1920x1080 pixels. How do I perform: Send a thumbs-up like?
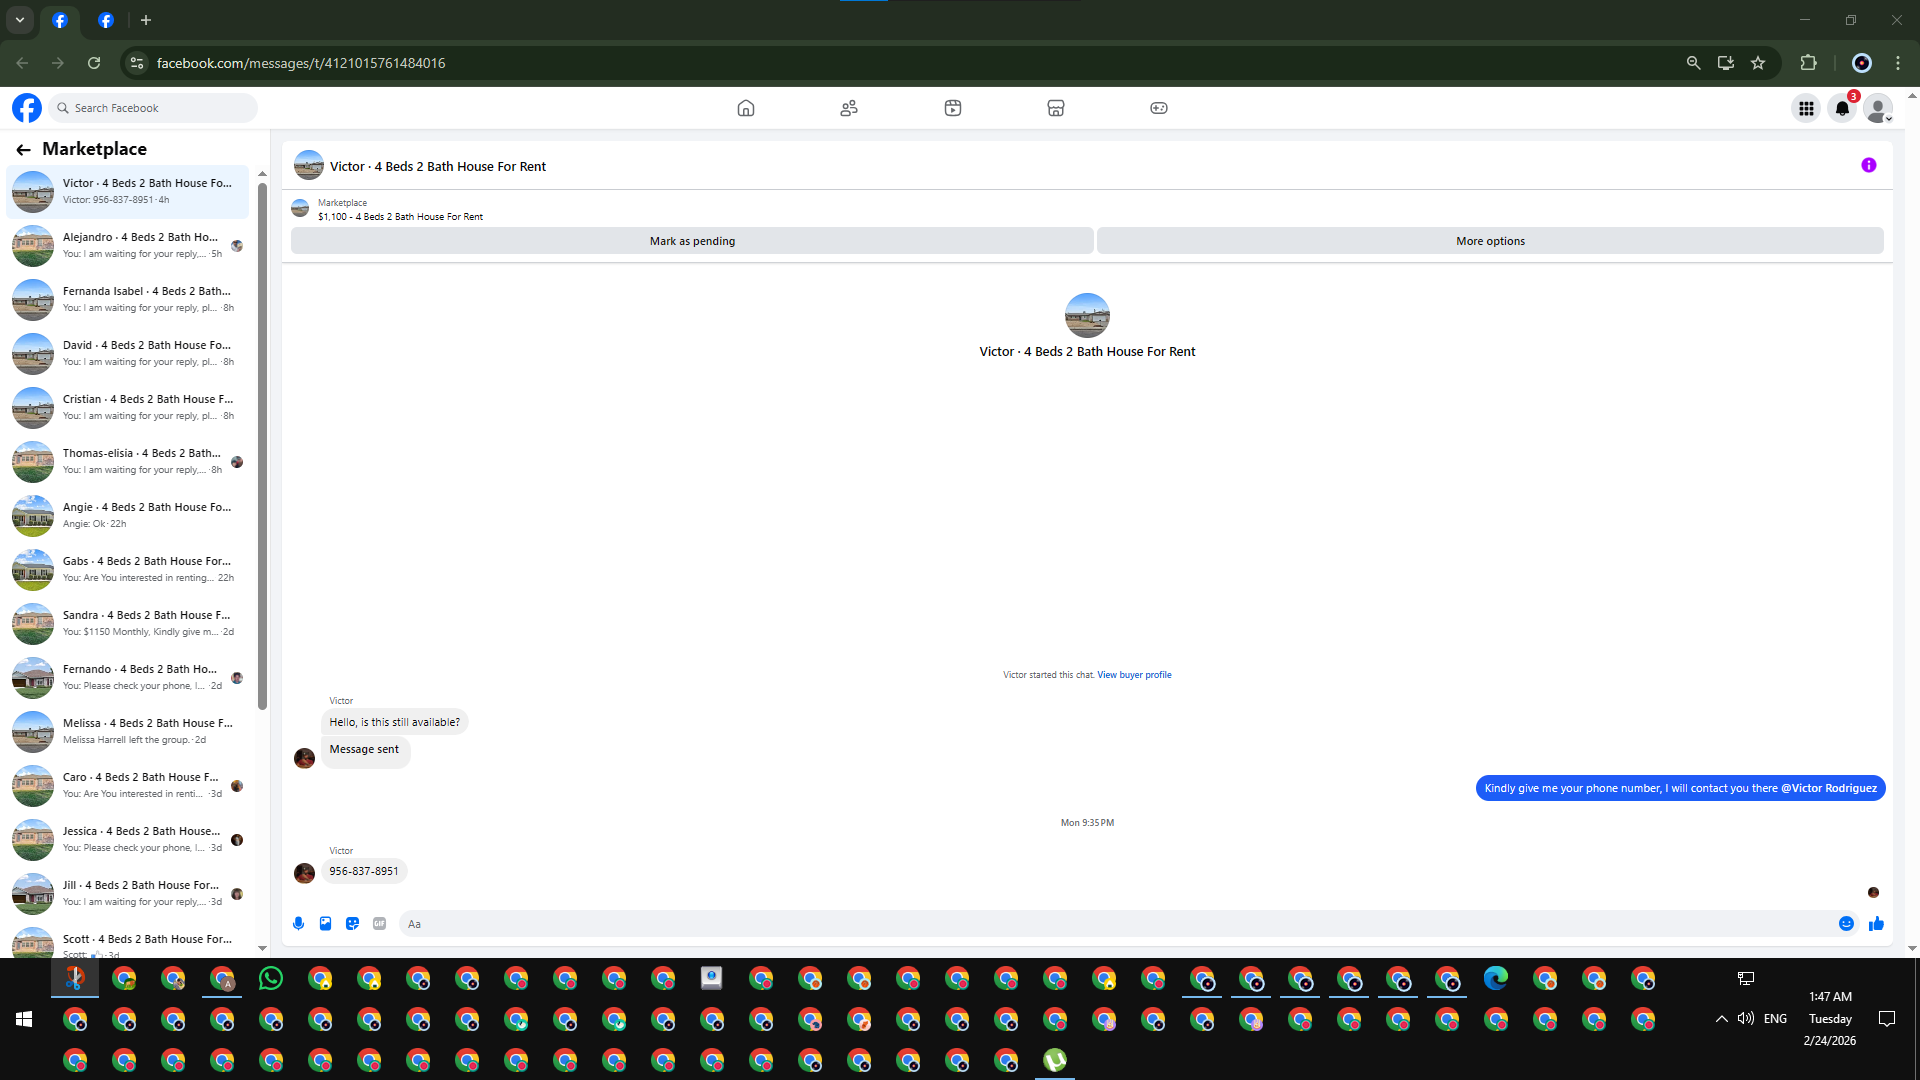coord(1876,924)
